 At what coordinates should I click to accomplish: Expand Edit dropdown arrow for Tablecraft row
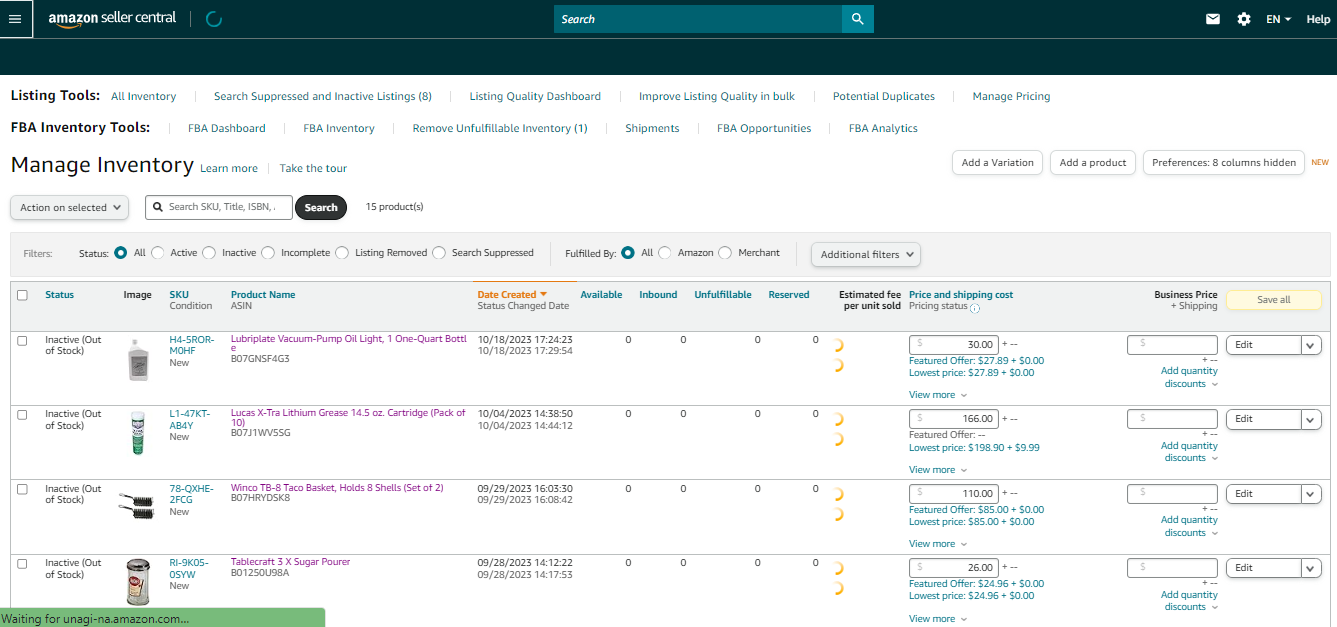(x=1311, y=568)
